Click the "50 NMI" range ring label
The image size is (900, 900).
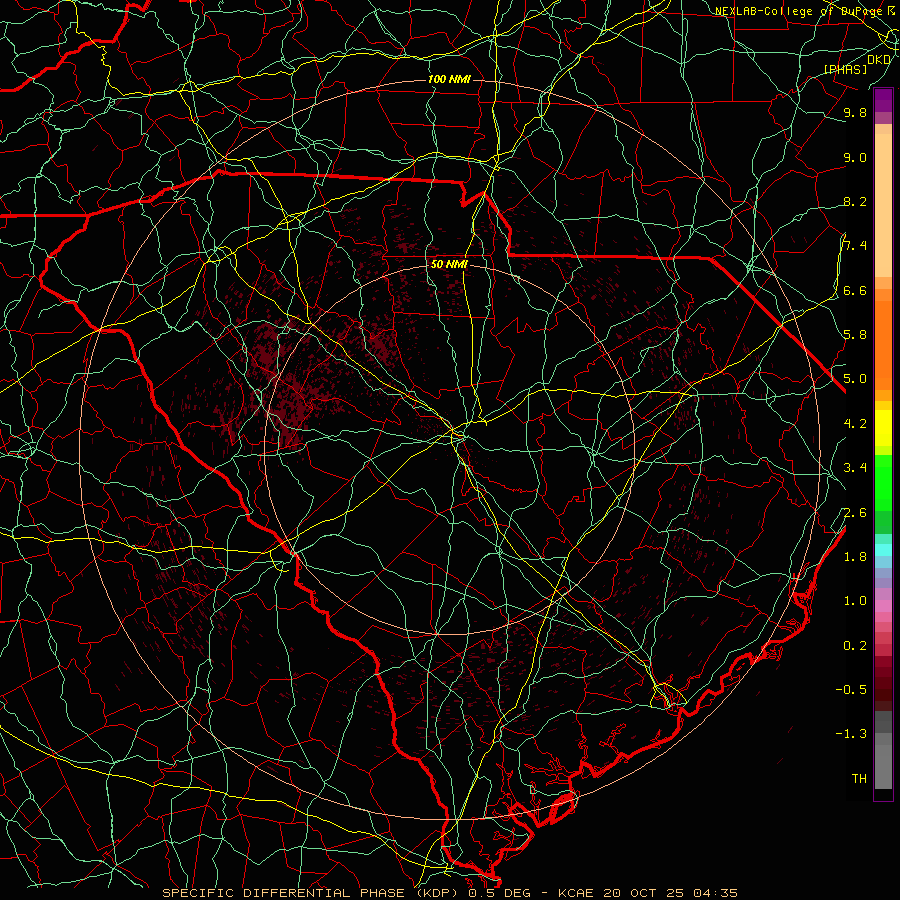(x=449, y=265)
